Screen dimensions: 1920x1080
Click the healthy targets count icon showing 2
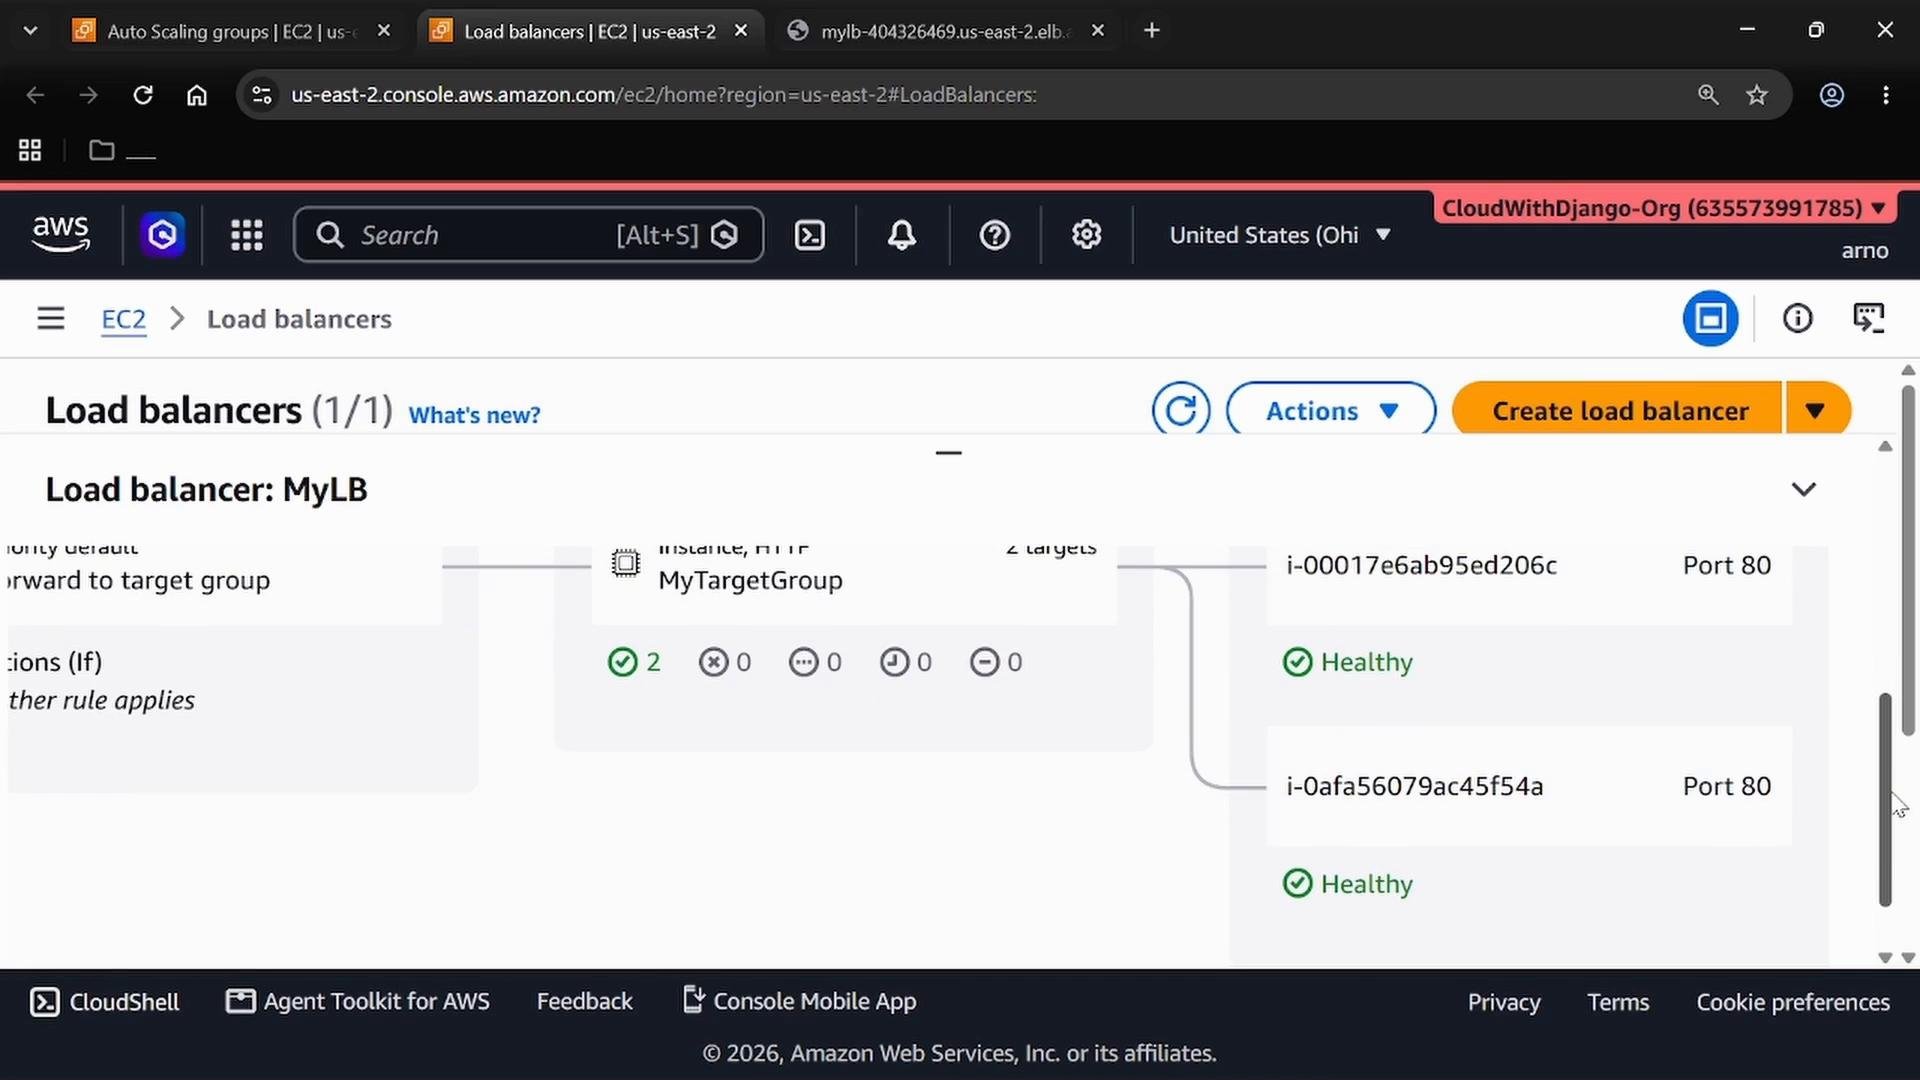click(x=622, y=662)
